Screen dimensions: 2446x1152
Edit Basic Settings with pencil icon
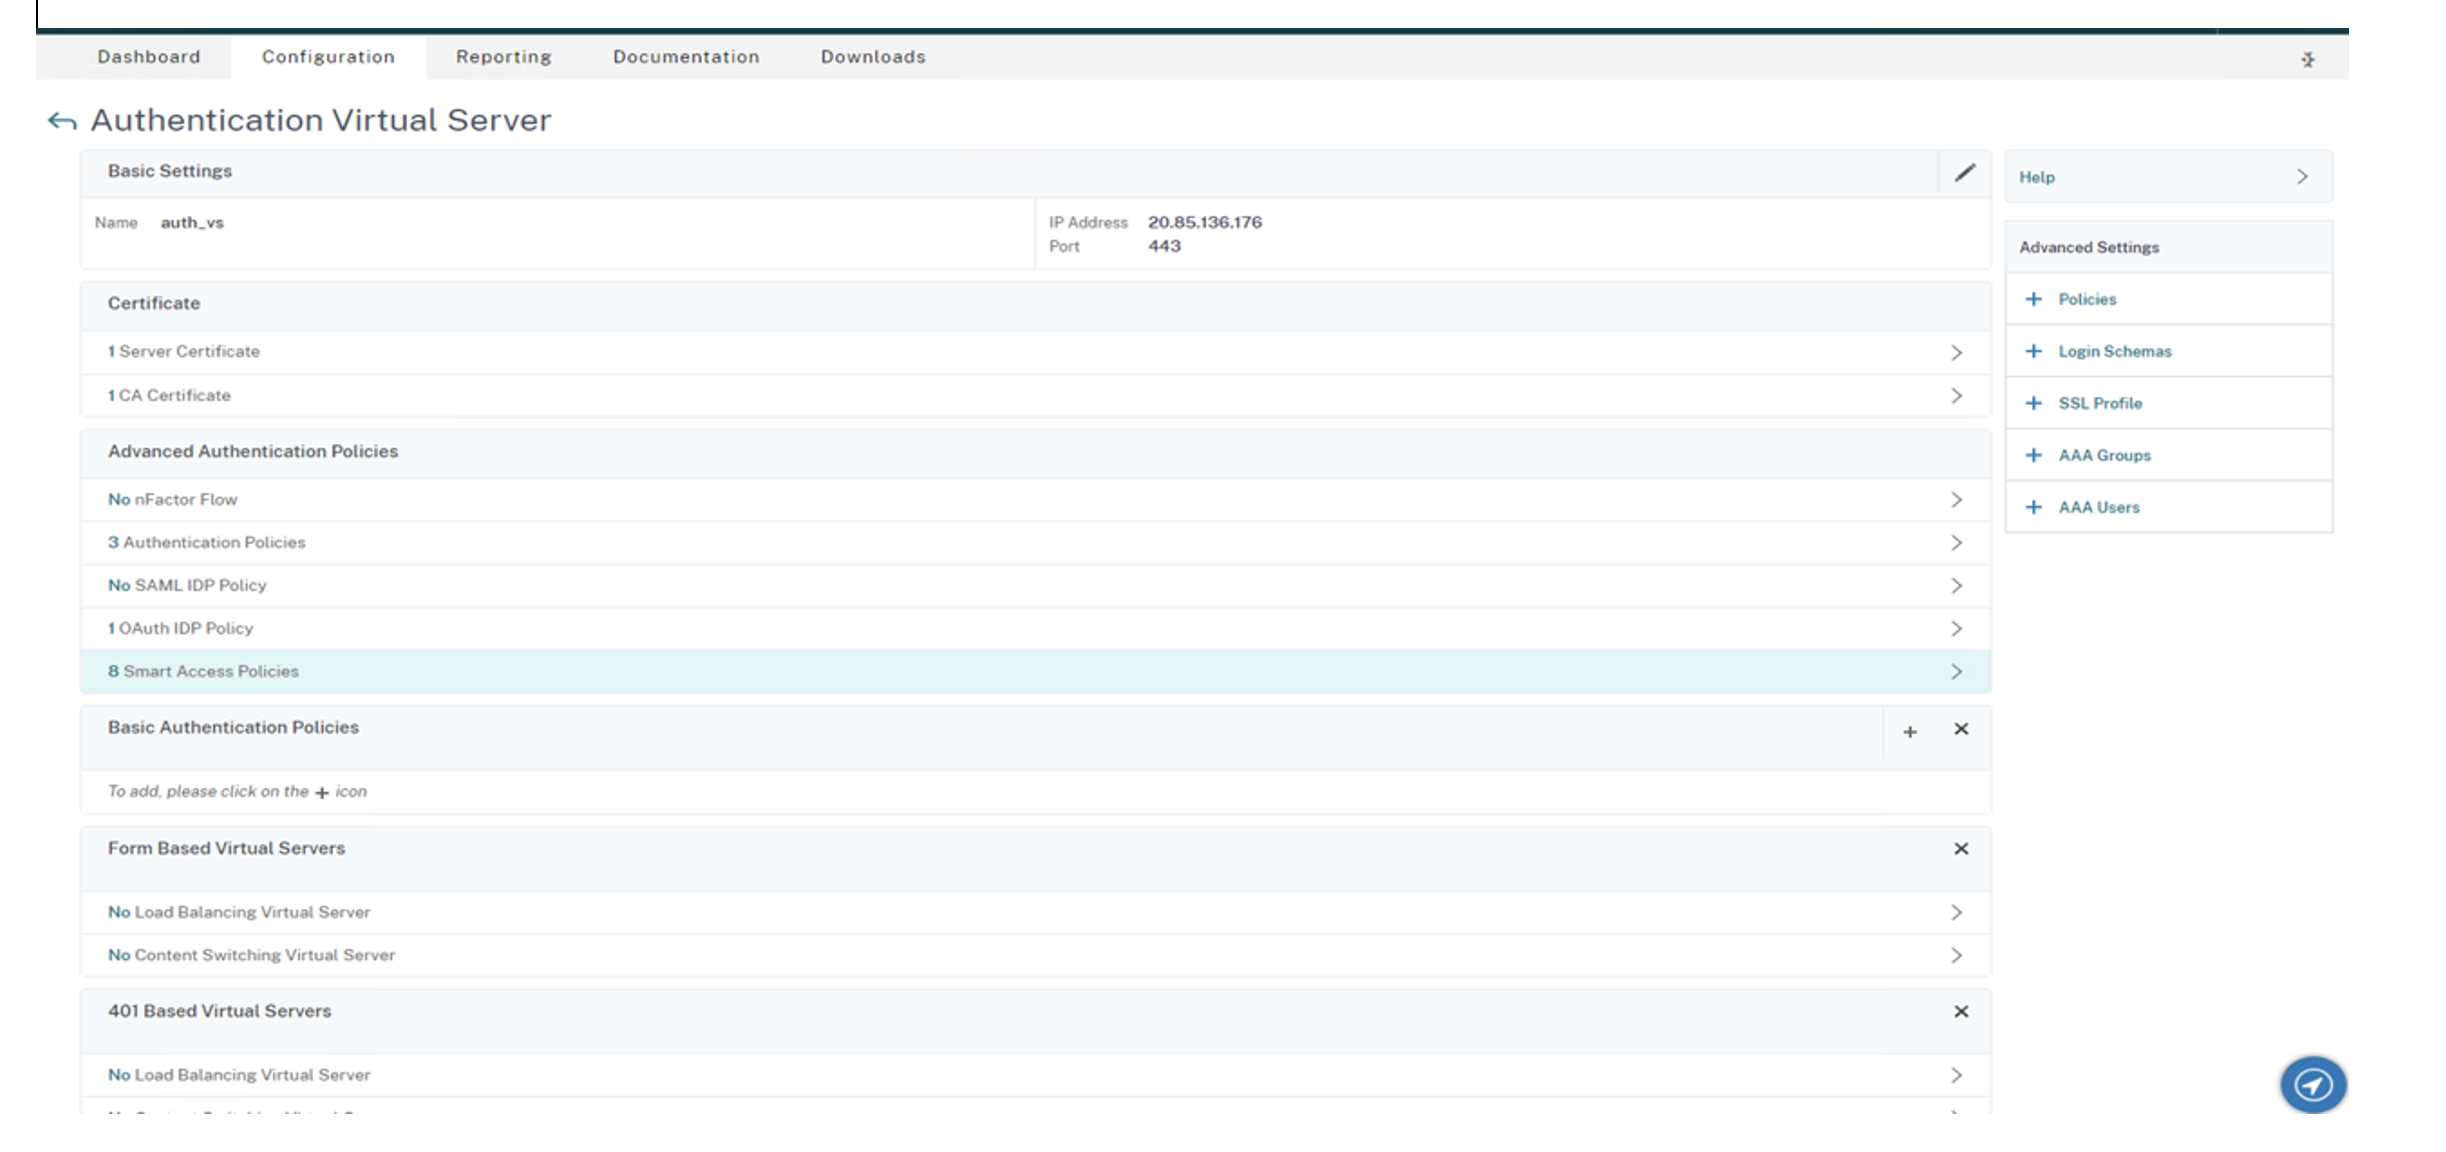click(1964, 173)
